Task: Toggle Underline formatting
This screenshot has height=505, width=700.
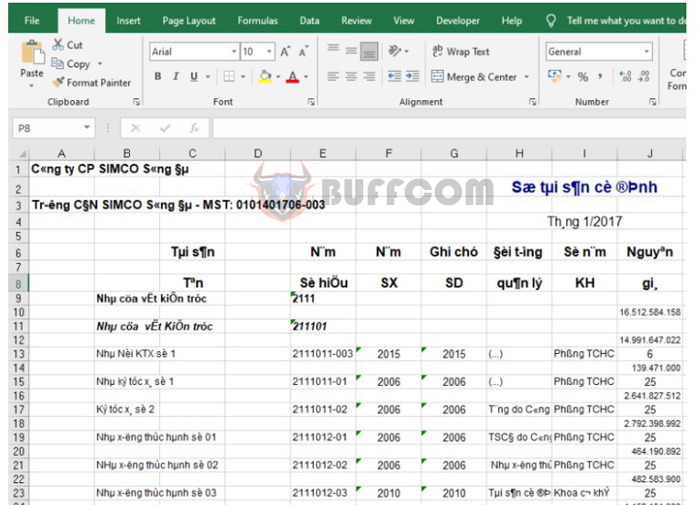Action: (194, 76)
